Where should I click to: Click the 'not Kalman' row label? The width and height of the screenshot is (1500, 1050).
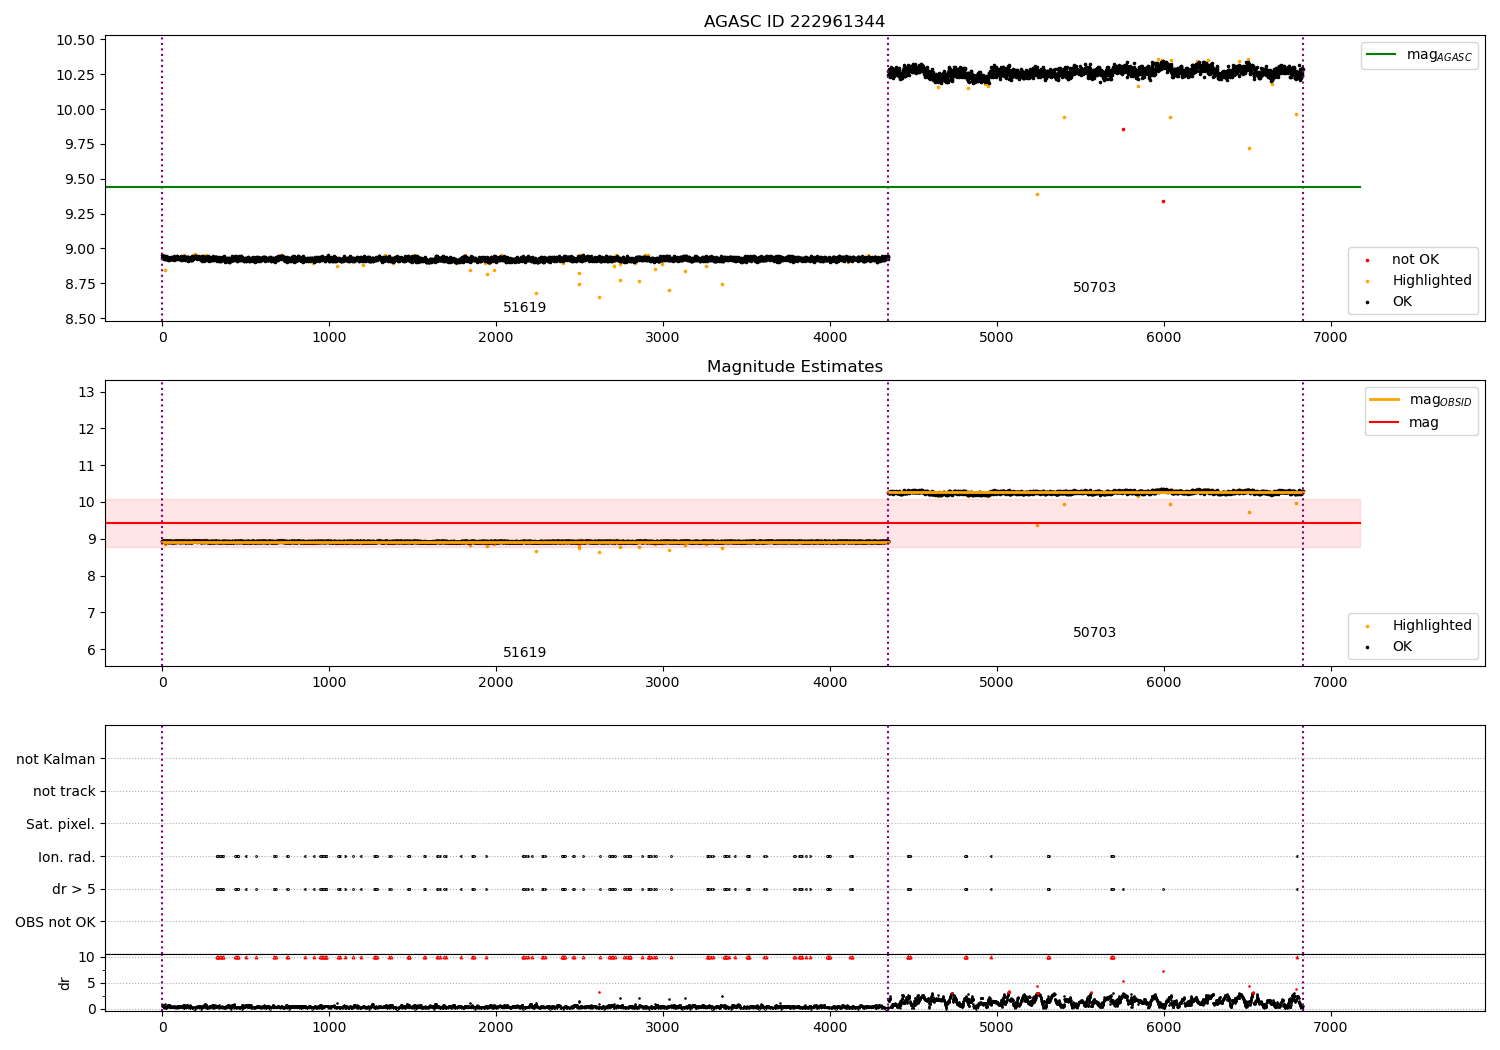56,760
